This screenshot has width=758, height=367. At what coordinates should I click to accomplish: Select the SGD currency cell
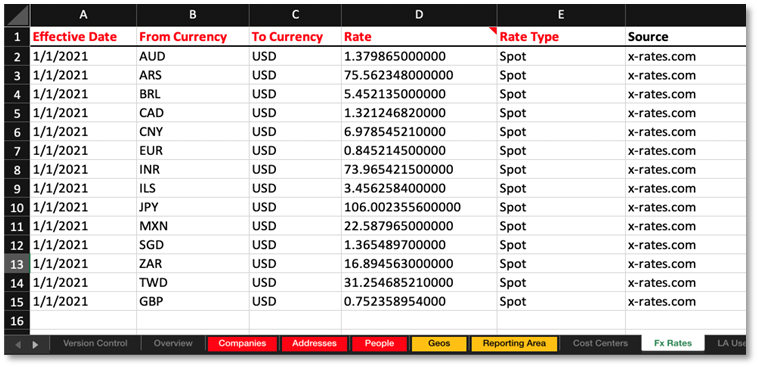coord(193,245)
